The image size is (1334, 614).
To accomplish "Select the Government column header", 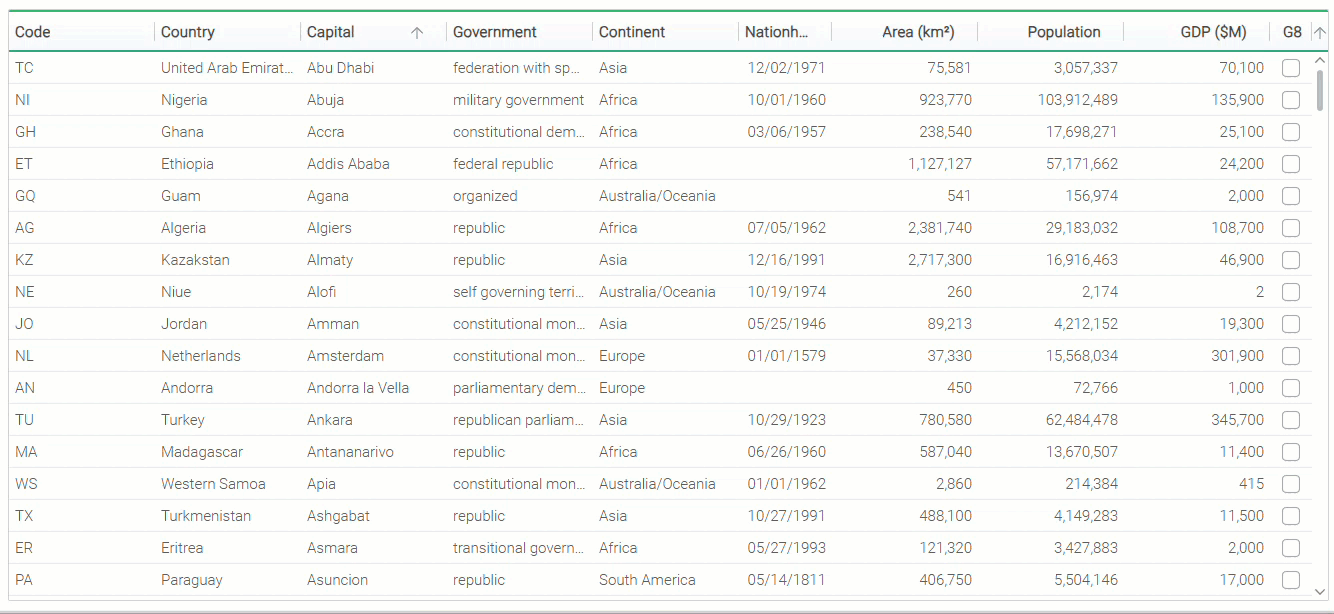I will click(495, 32).
